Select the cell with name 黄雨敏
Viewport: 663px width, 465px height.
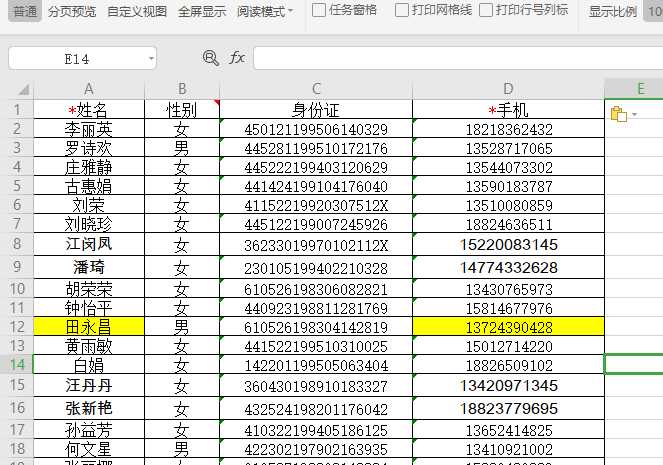[89, 346]
